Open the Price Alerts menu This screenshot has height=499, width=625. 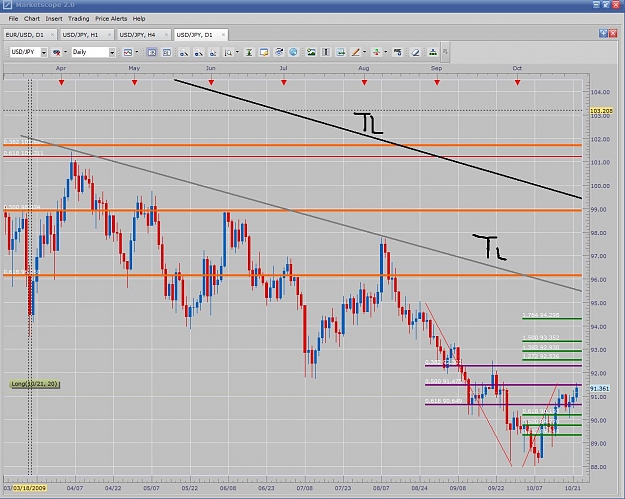pos(111,19)
